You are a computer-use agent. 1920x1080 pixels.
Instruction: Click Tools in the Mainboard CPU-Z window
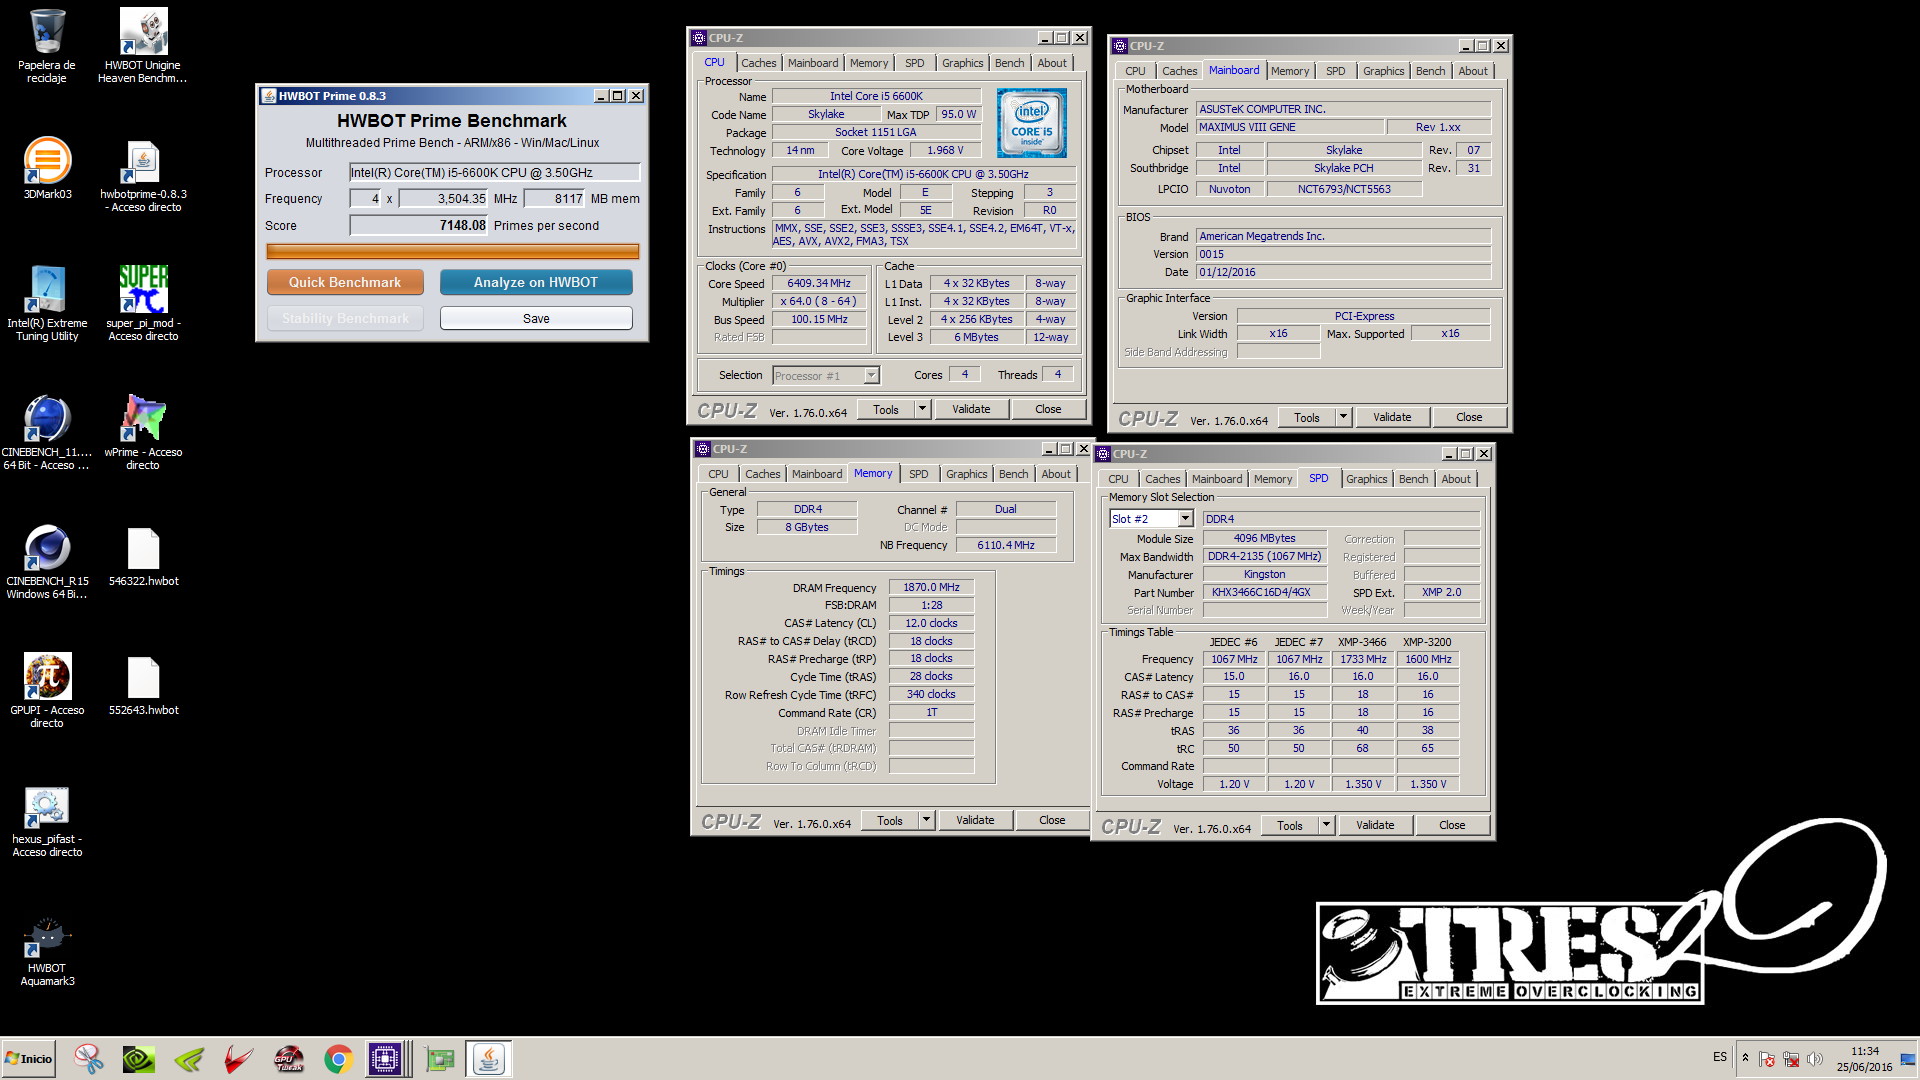[x=1307, y=418]
